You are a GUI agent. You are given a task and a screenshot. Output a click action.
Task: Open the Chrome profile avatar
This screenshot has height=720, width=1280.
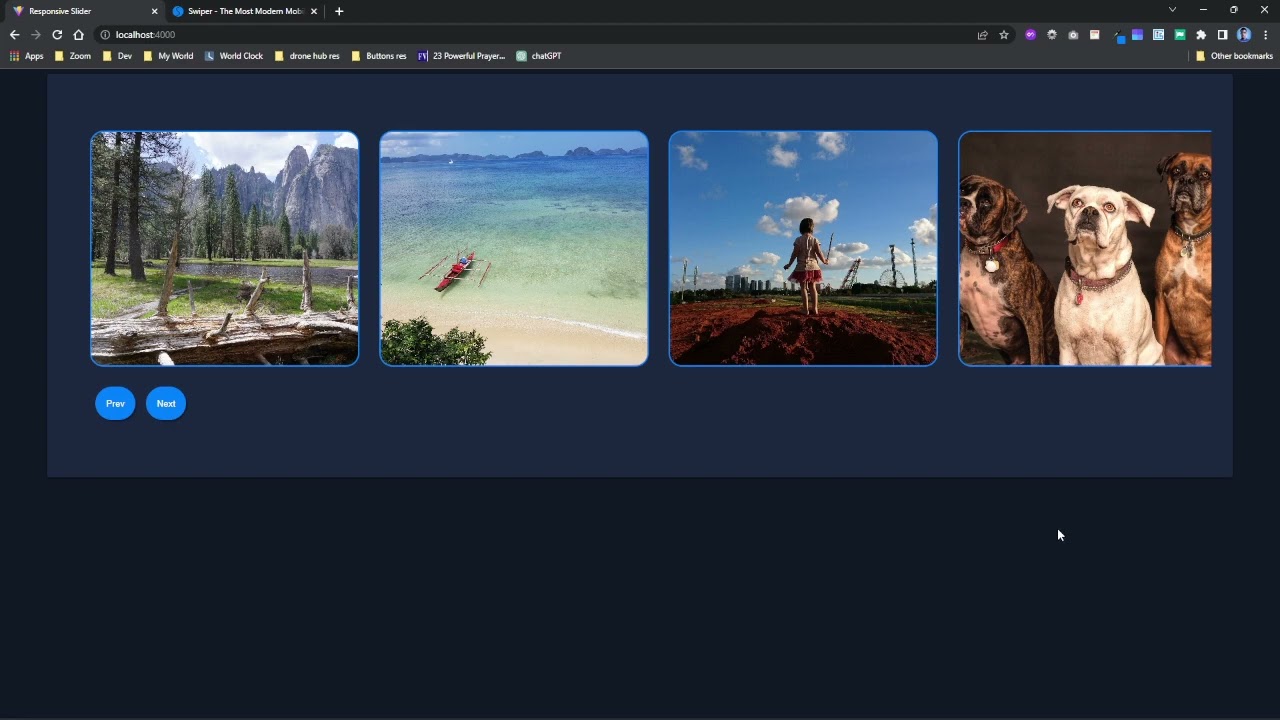(x=1244, y=35)
